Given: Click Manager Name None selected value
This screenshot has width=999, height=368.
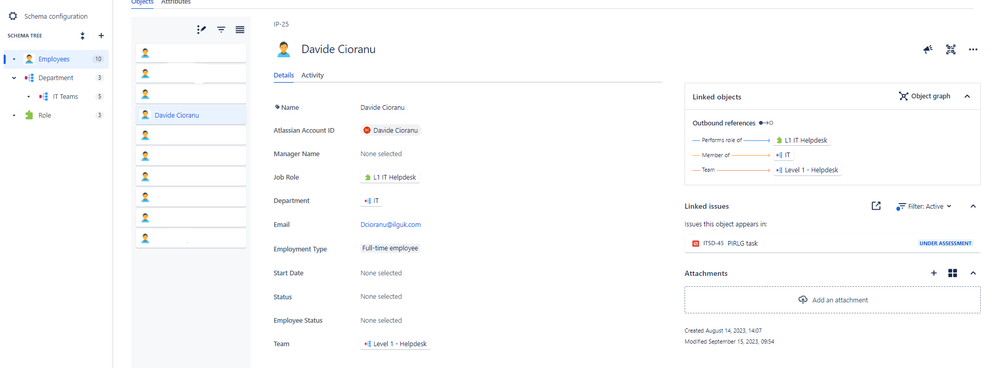Looking at the screenshot, I should tap(381, 153).
